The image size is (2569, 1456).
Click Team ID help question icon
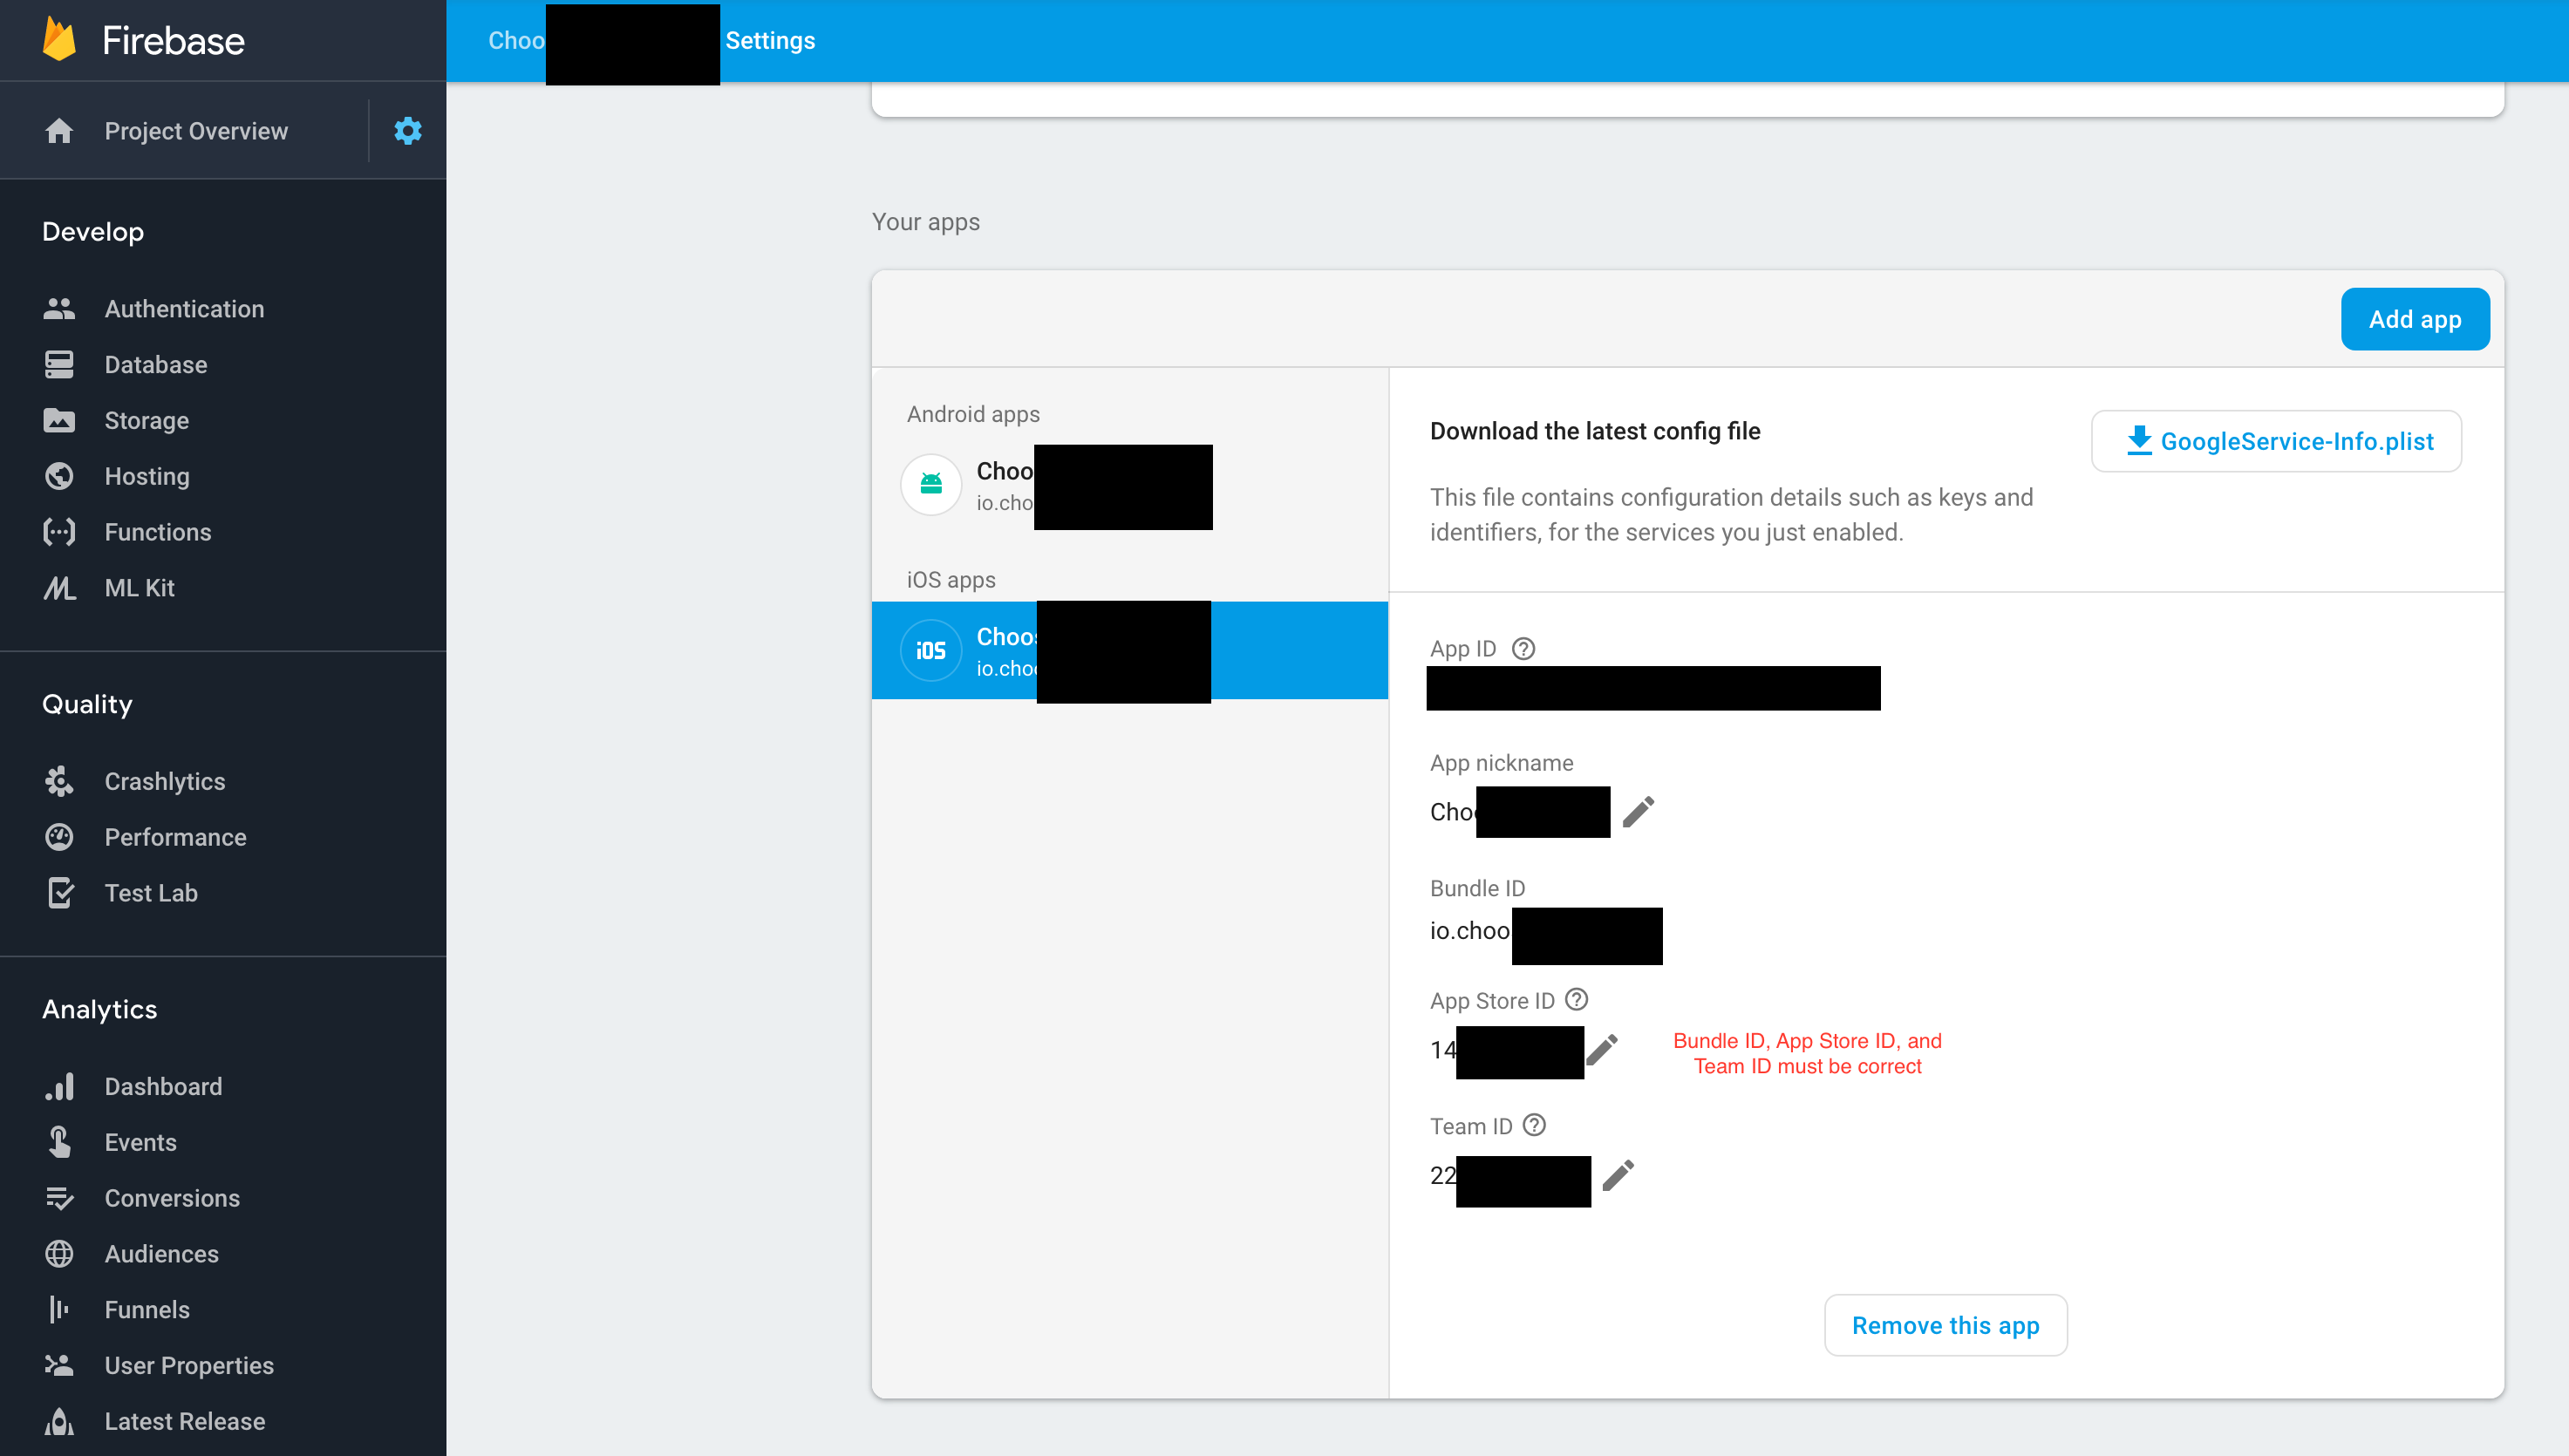click(x=1535, y=1125)
